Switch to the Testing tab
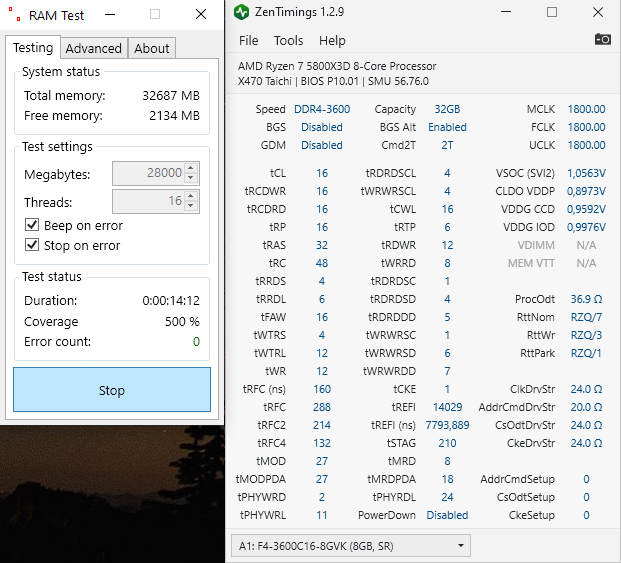The height and width of the screenshot is (563, 621). click(33, 48)
